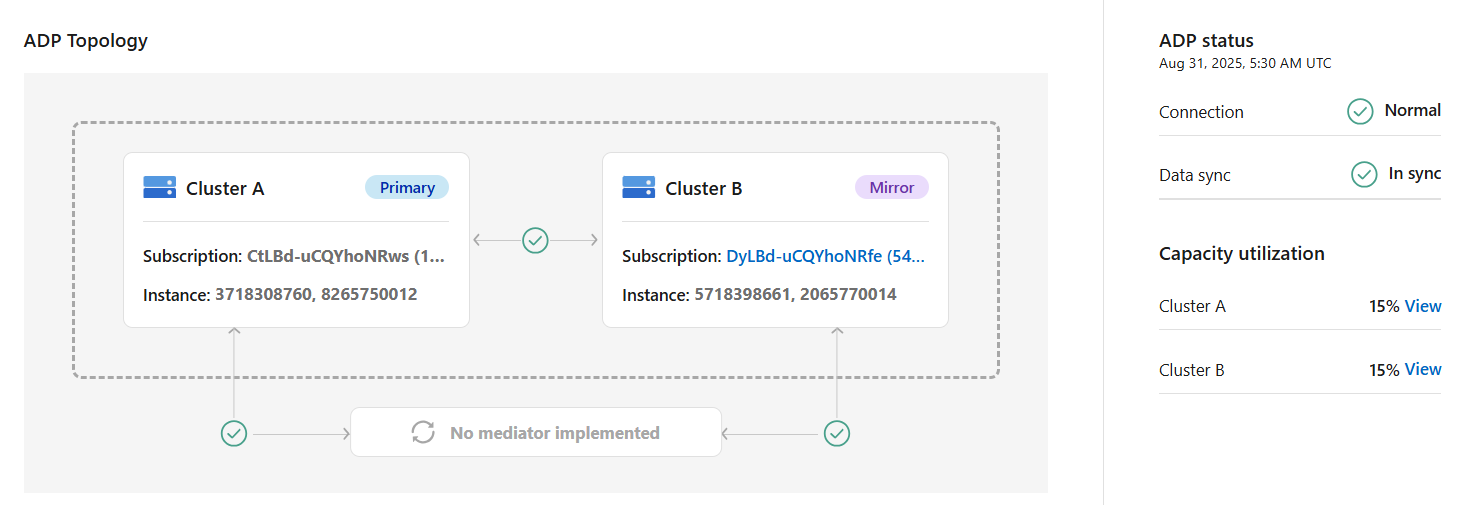
Task: Click the mediator check icon below Cluster A
Action: click(x=233, y=433)
